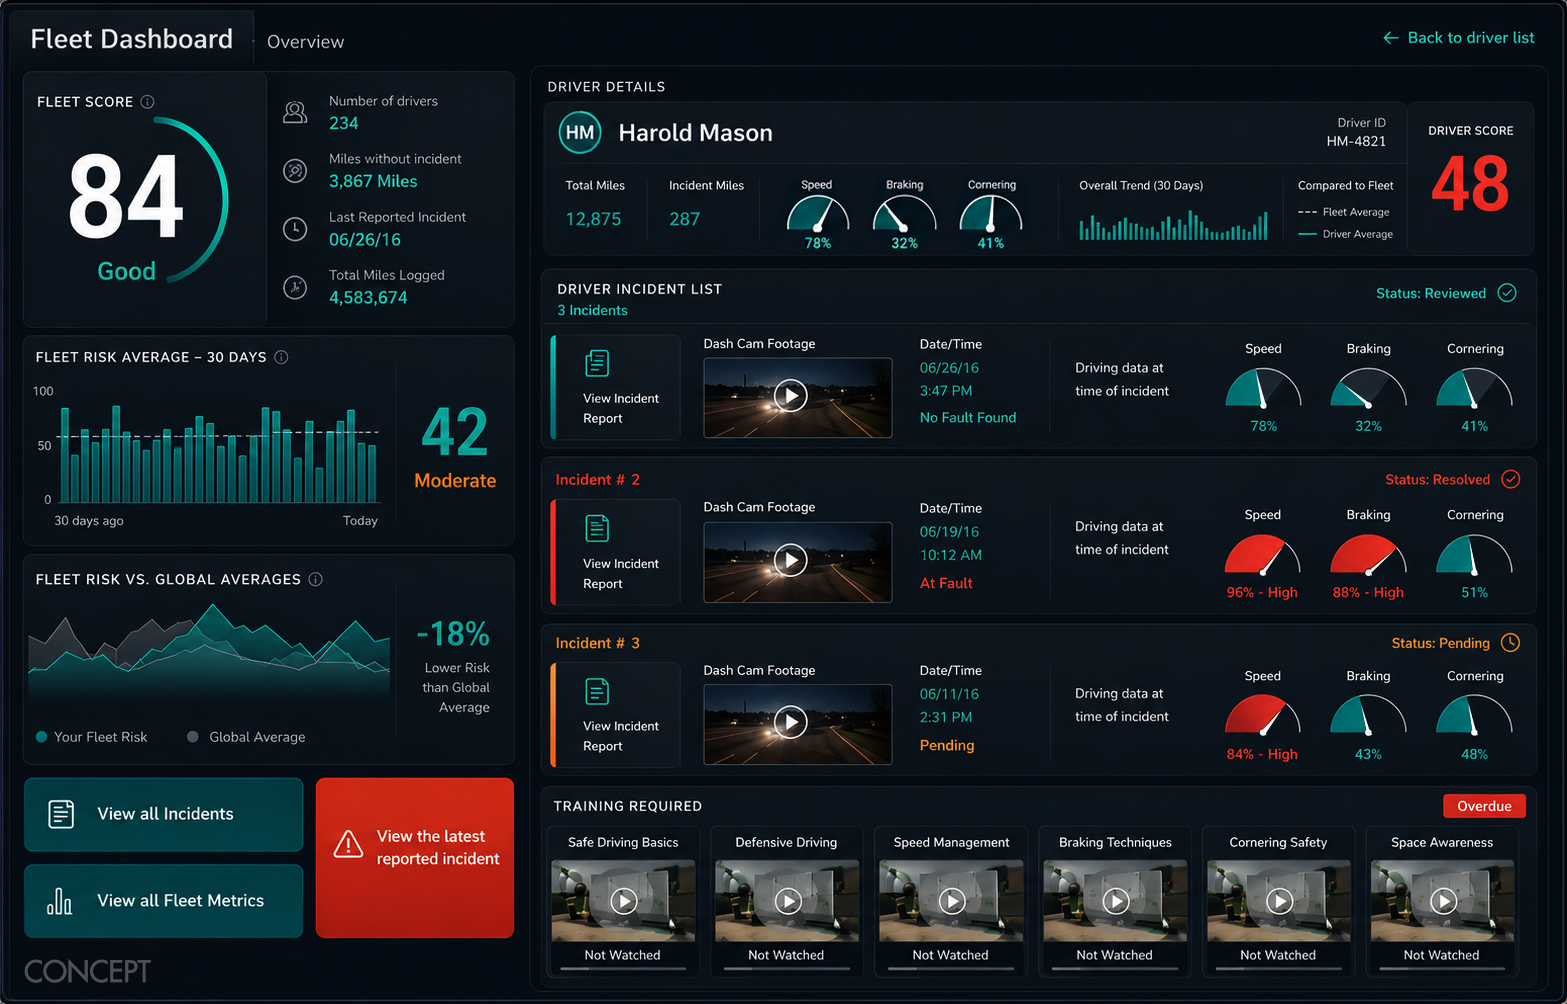Image resolution: width=1567 pixels, height=1004 pixels.
Task: Click the Fleet Risk 30-day bar chart
Action: pos(219,453)
